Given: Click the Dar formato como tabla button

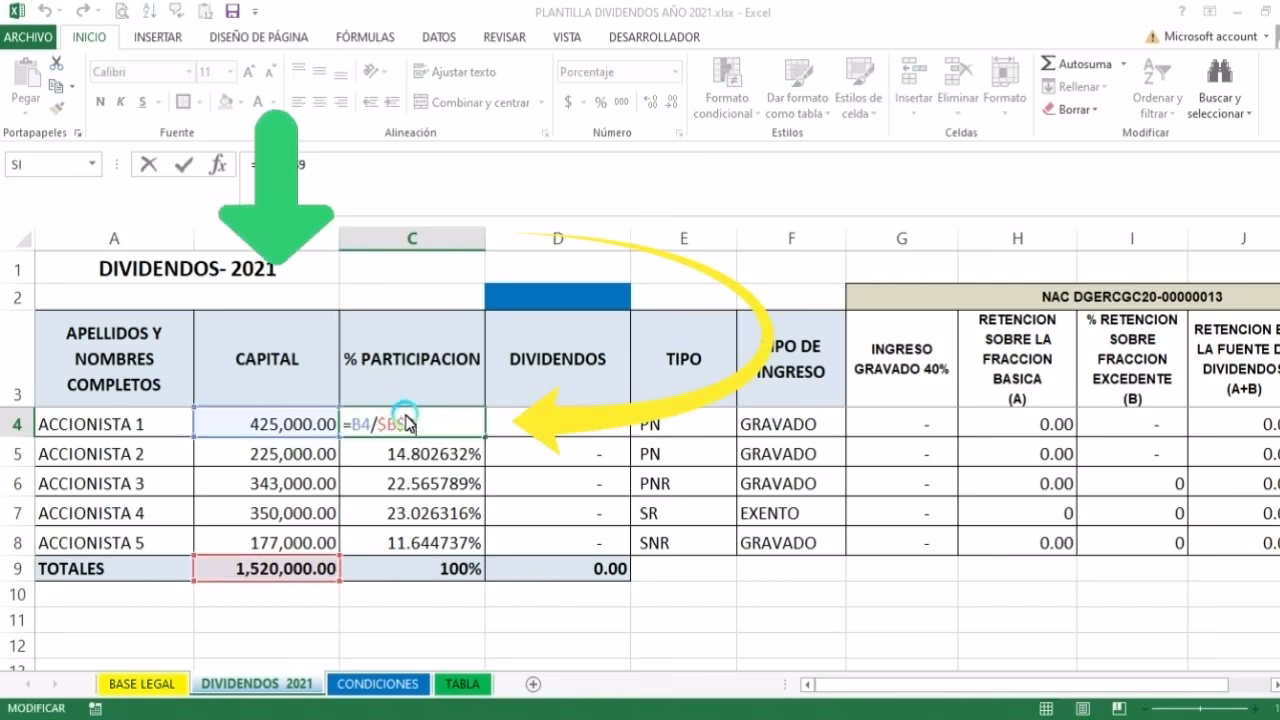Looking at the screenshot, I should (797, 88).
